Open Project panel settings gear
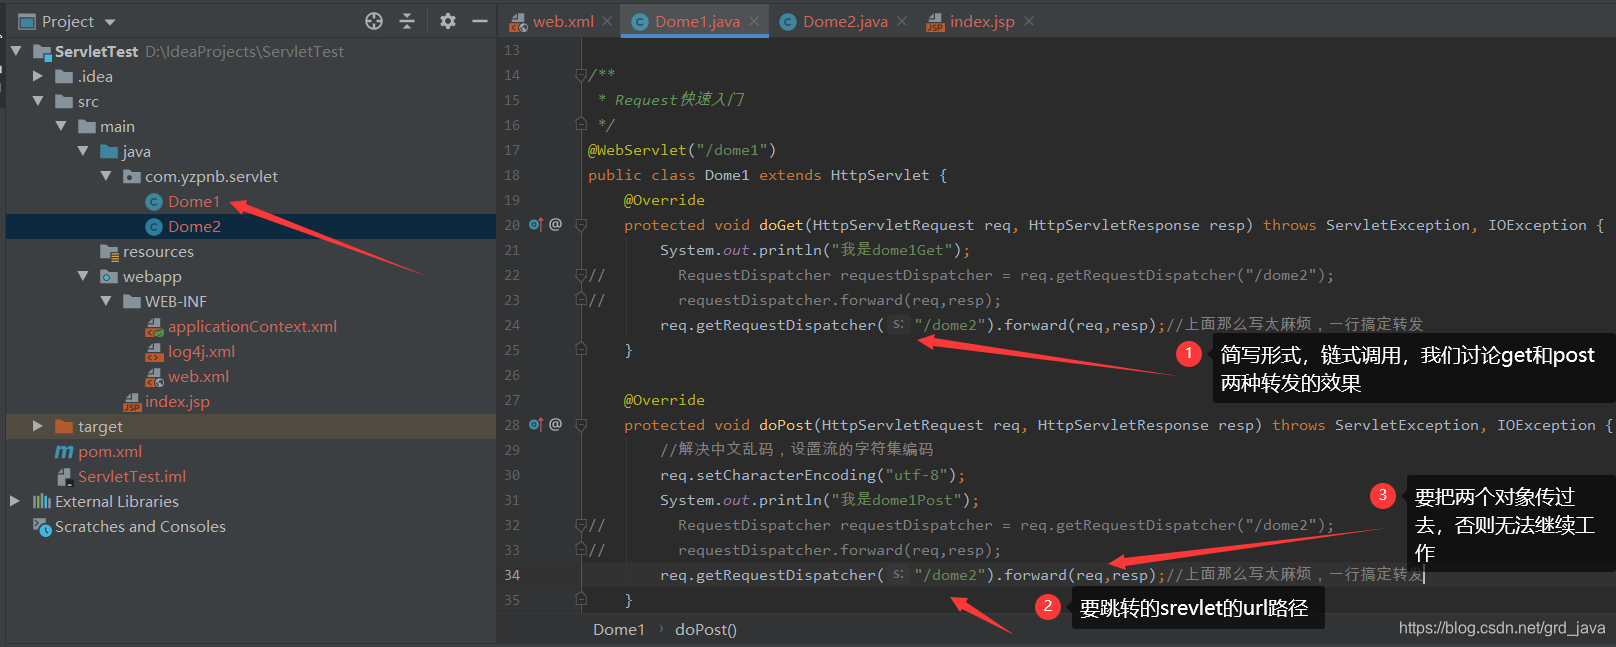 click(448, 21)
